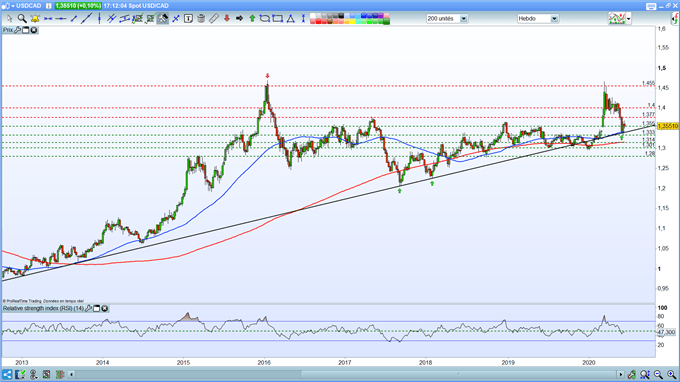
Task: Click the 2016 year label on time axis
Action: [x=264, y=362]
